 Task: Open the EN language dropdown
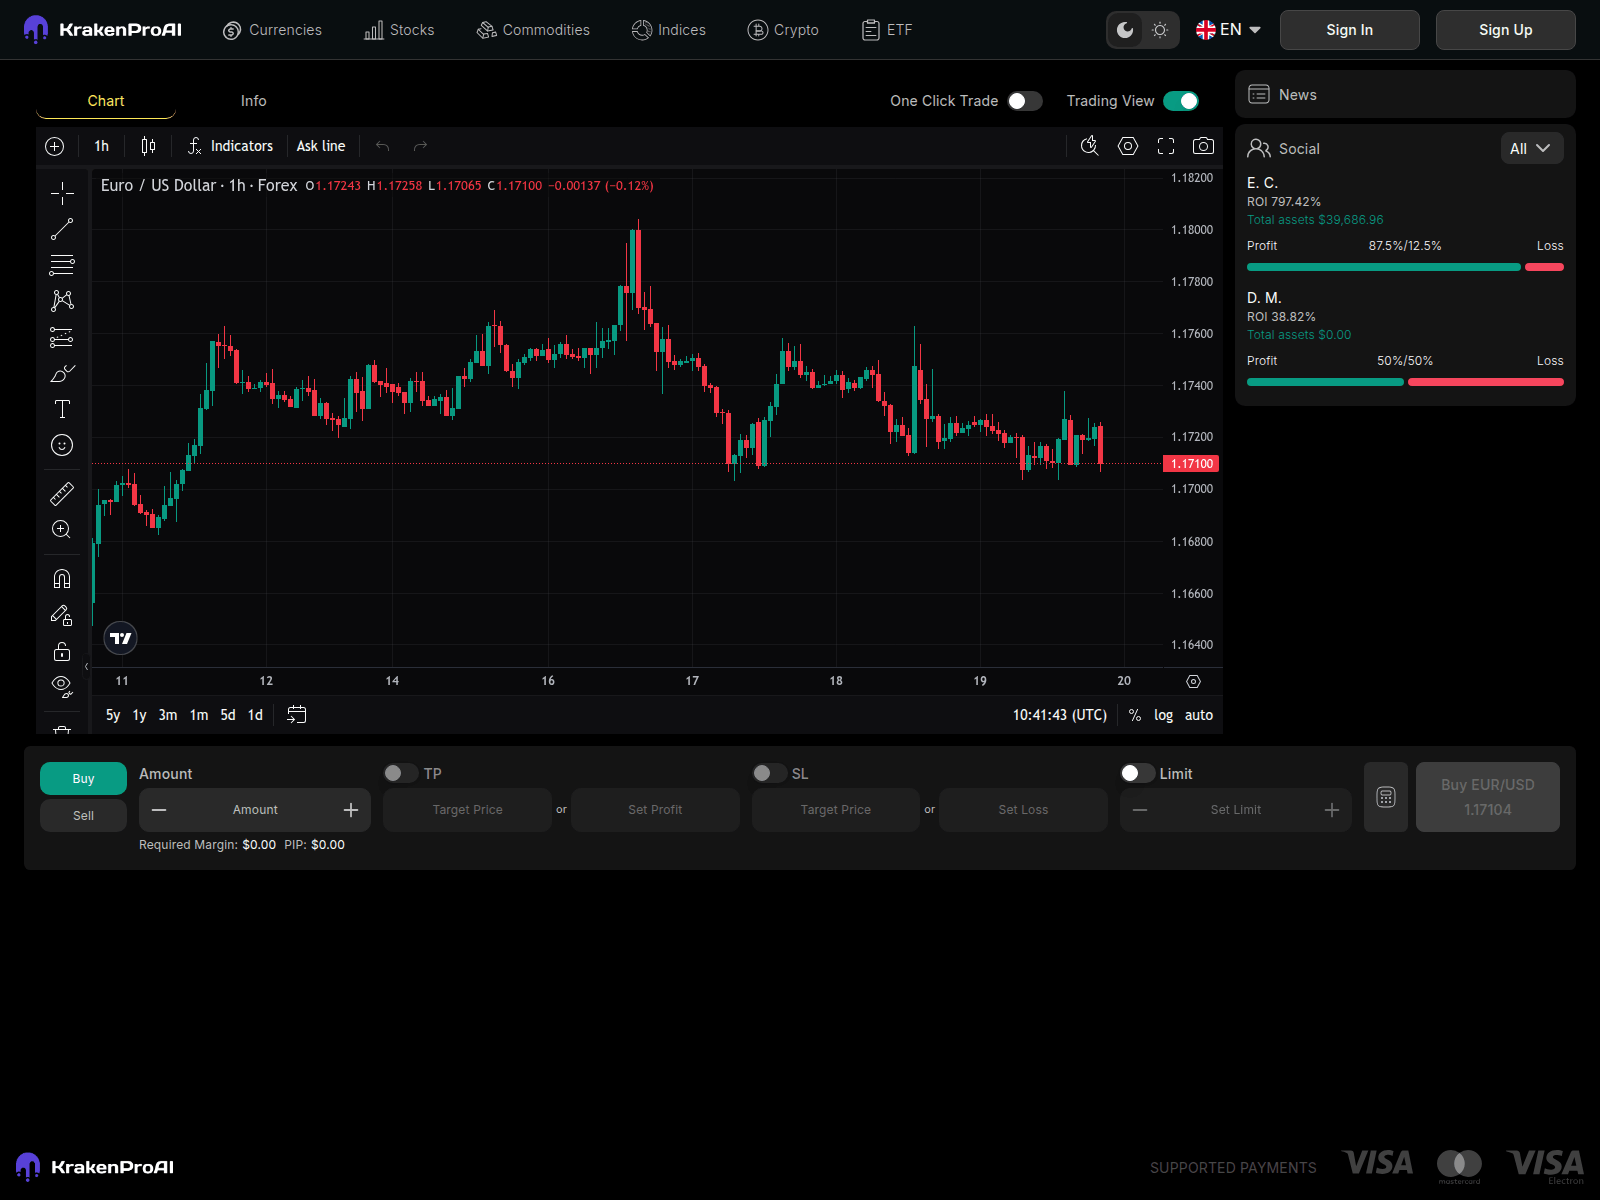[x=1229, y=30]
